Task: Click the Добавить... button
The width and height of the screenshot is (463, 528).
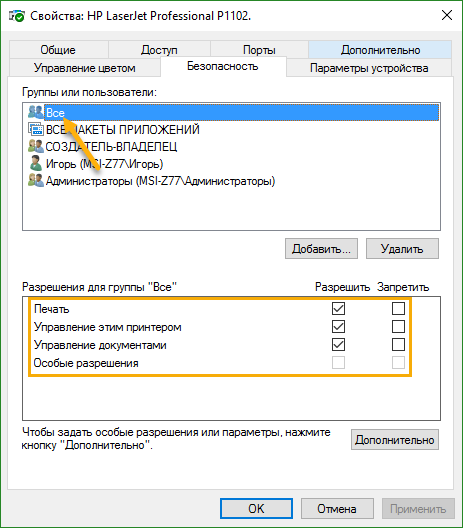Action: coord(321,249)
